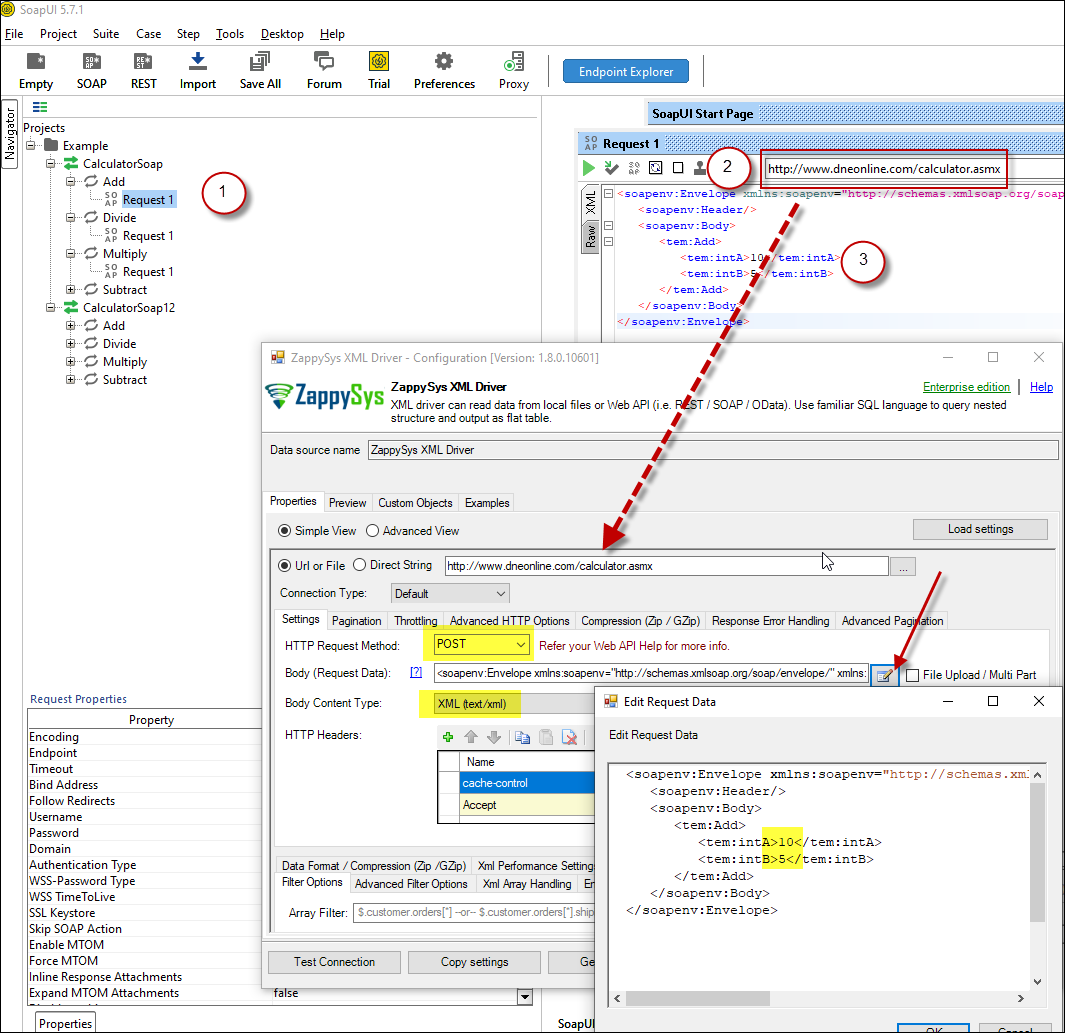Switch to Preview tab in ZappySys driver
This screenshot has height=1033, width=1065.
click(347, 503)
